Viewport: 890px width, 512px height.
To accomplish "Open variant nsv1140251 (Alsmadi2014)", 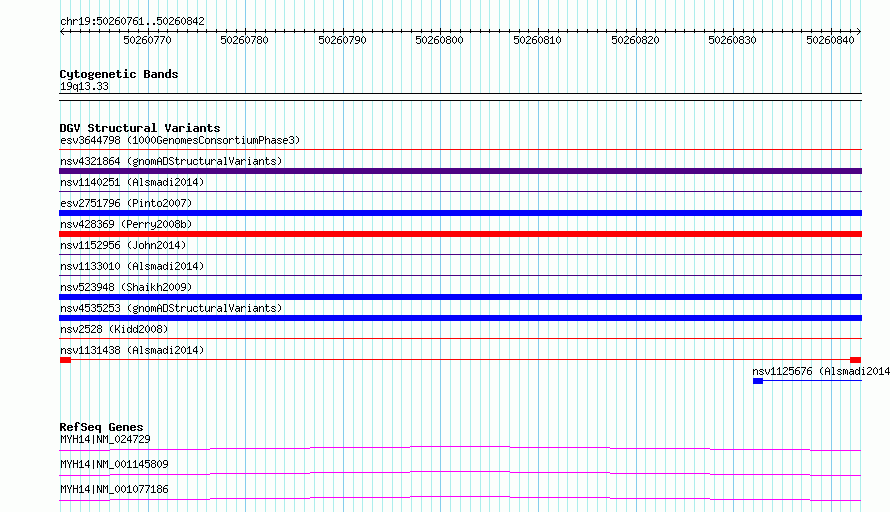I will coord(132,182).
